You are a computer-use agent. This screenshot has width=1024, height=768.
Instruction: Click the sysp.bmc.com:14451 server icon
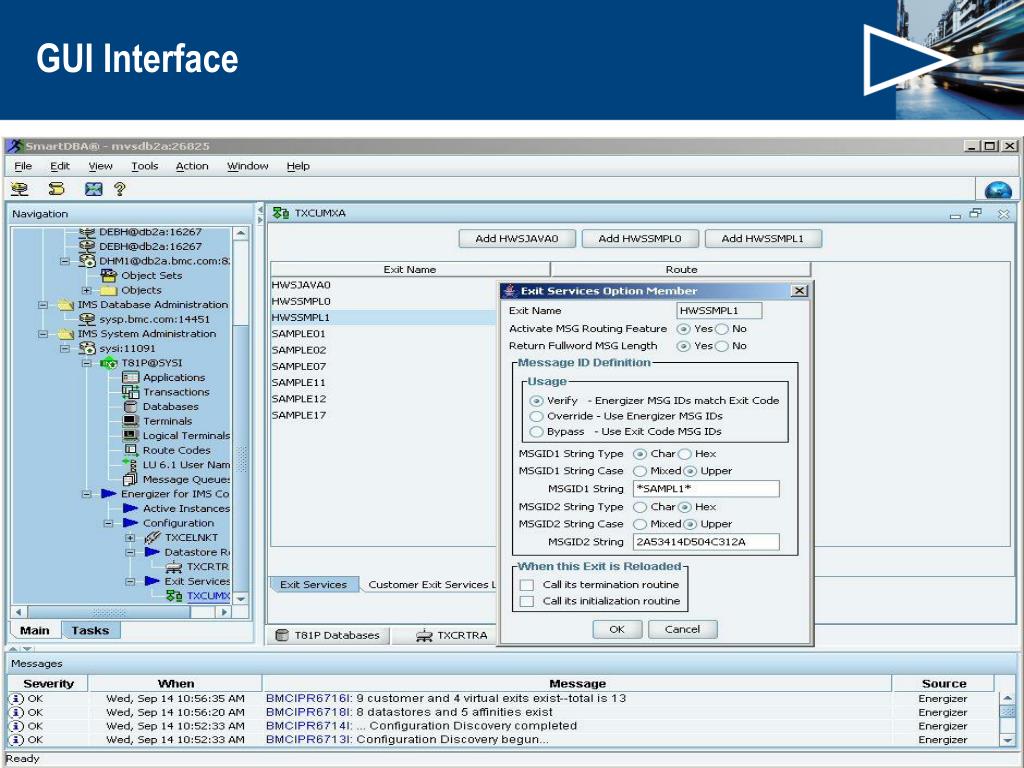(x=87, y=319)
